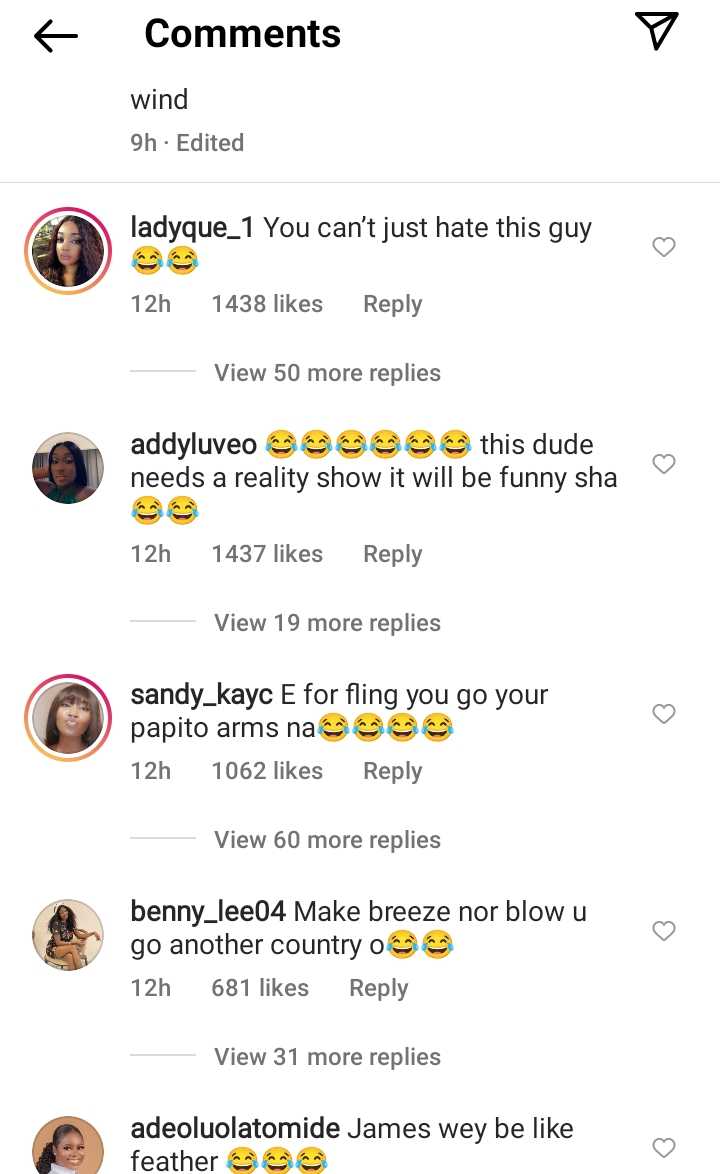The image size is (720, 1174).
Task: Like sandy_kayc's comment with the heart
Action: [x=664, y=714]
